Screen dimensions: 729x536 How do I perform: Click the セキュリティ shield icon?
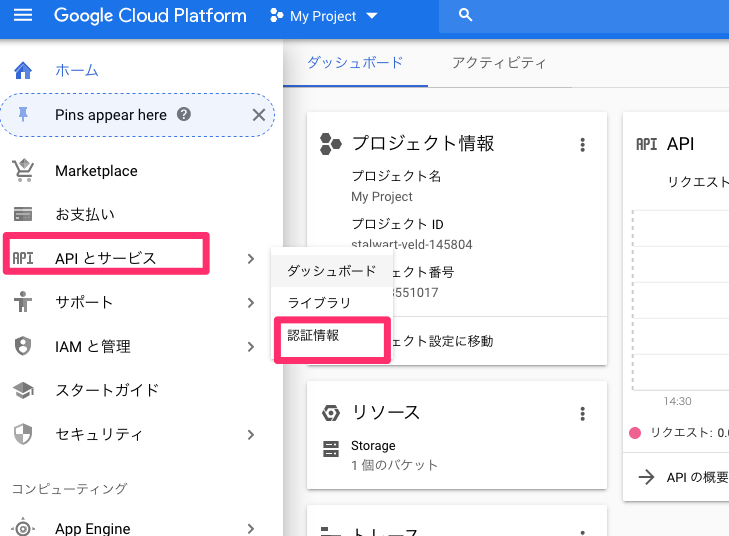23,434
